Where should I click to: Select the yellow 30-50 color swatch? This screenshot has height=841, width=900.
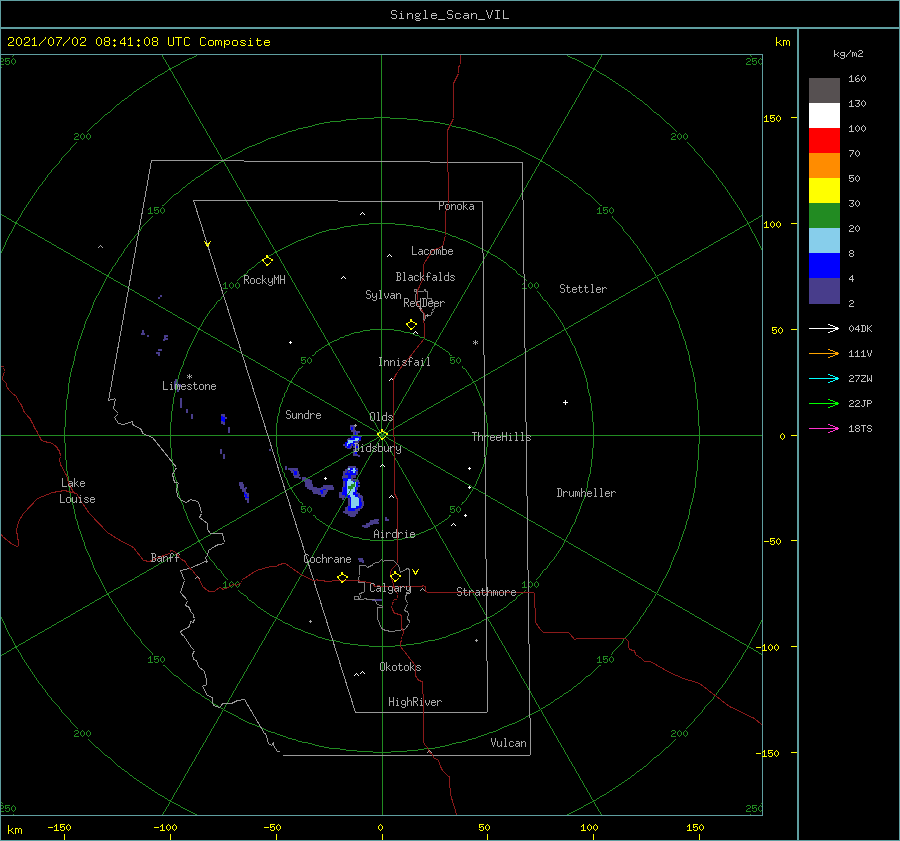(824, 191)
